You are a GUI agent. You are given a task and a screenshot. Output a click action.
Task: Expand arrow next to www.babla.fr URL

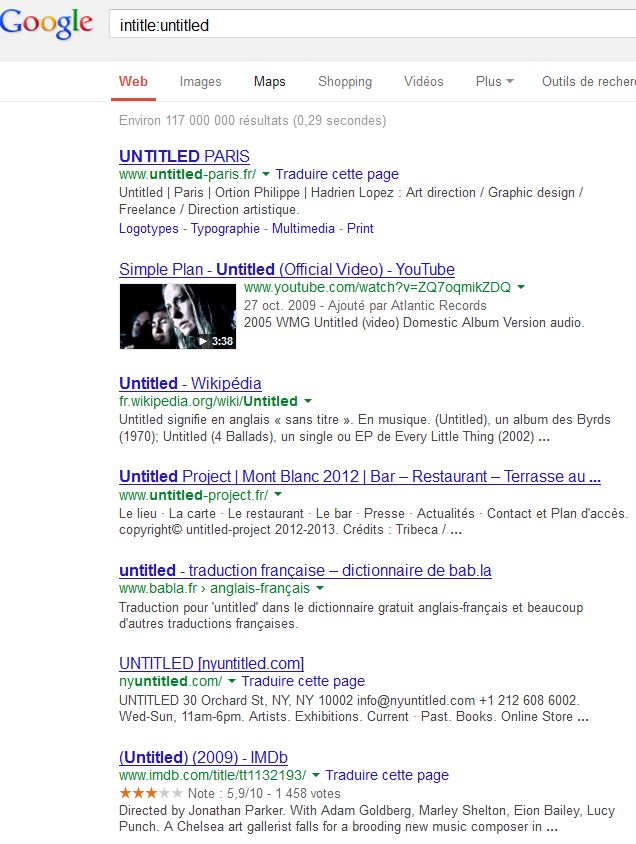click(319, 589)
